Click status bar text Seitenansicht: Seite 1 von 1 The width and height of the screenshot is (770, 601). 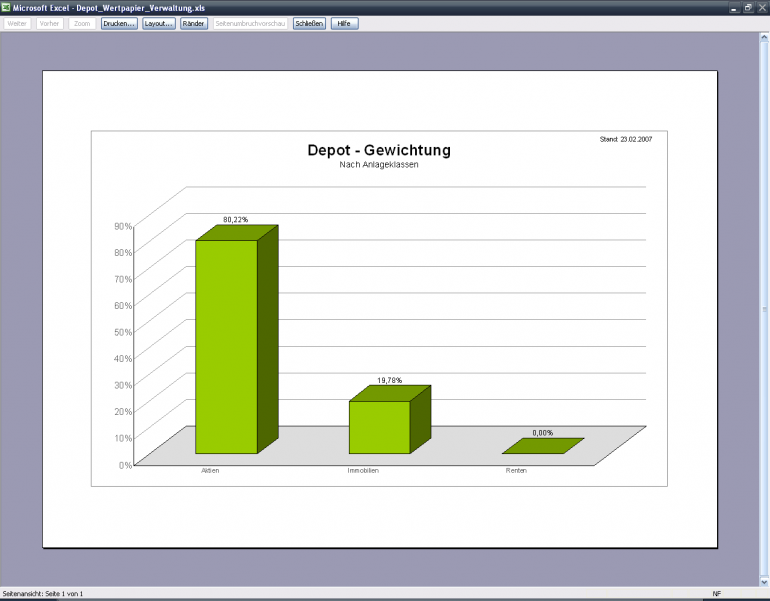pyautogui.click(x=43, y=594)
